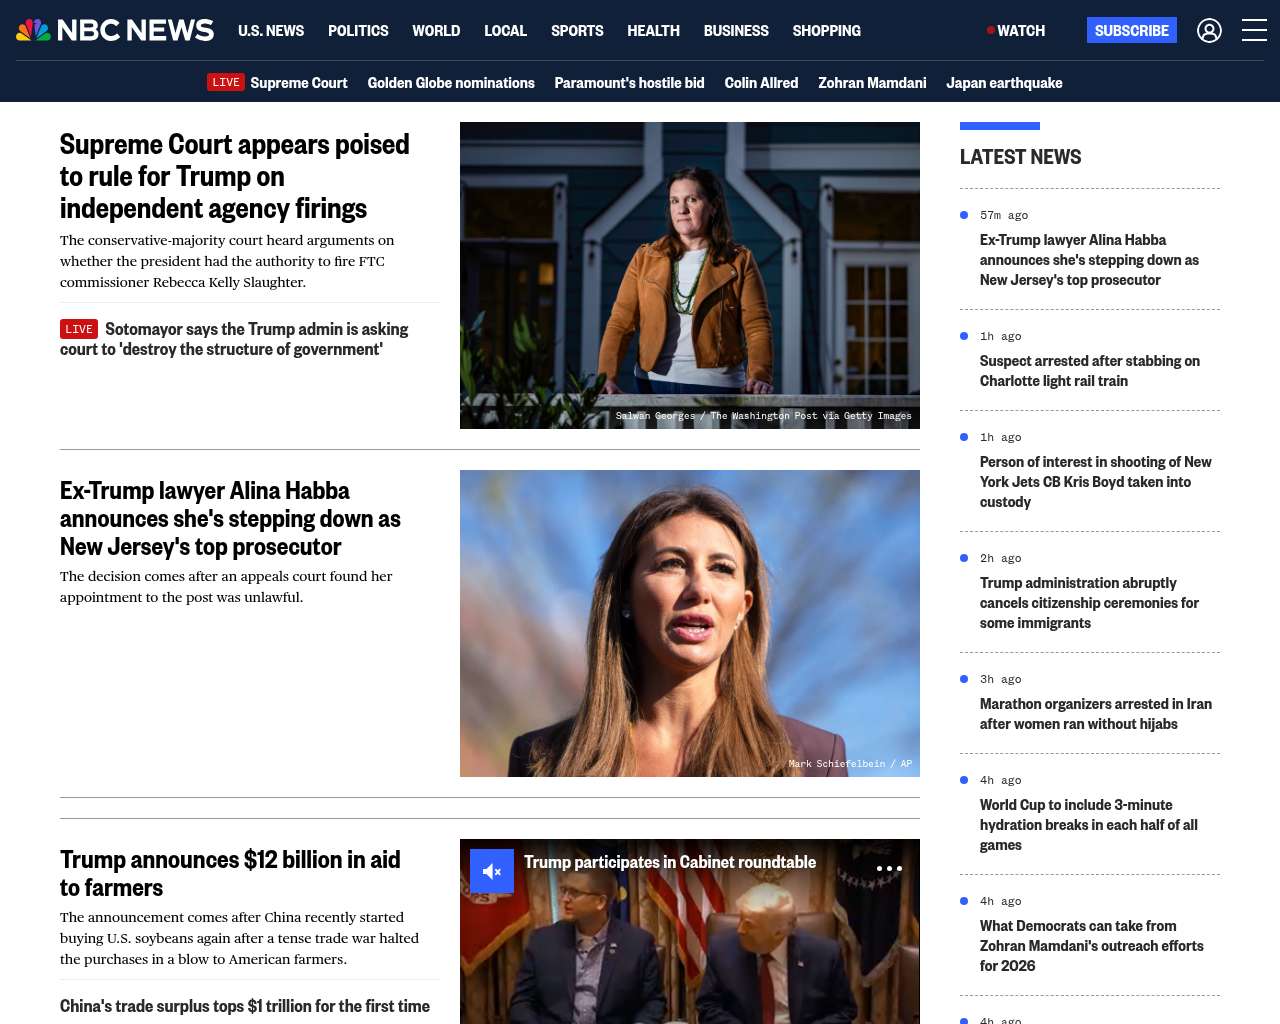The image size is (1280, 1024).
Task: Open the U.S. News menu
Action: 271,31
